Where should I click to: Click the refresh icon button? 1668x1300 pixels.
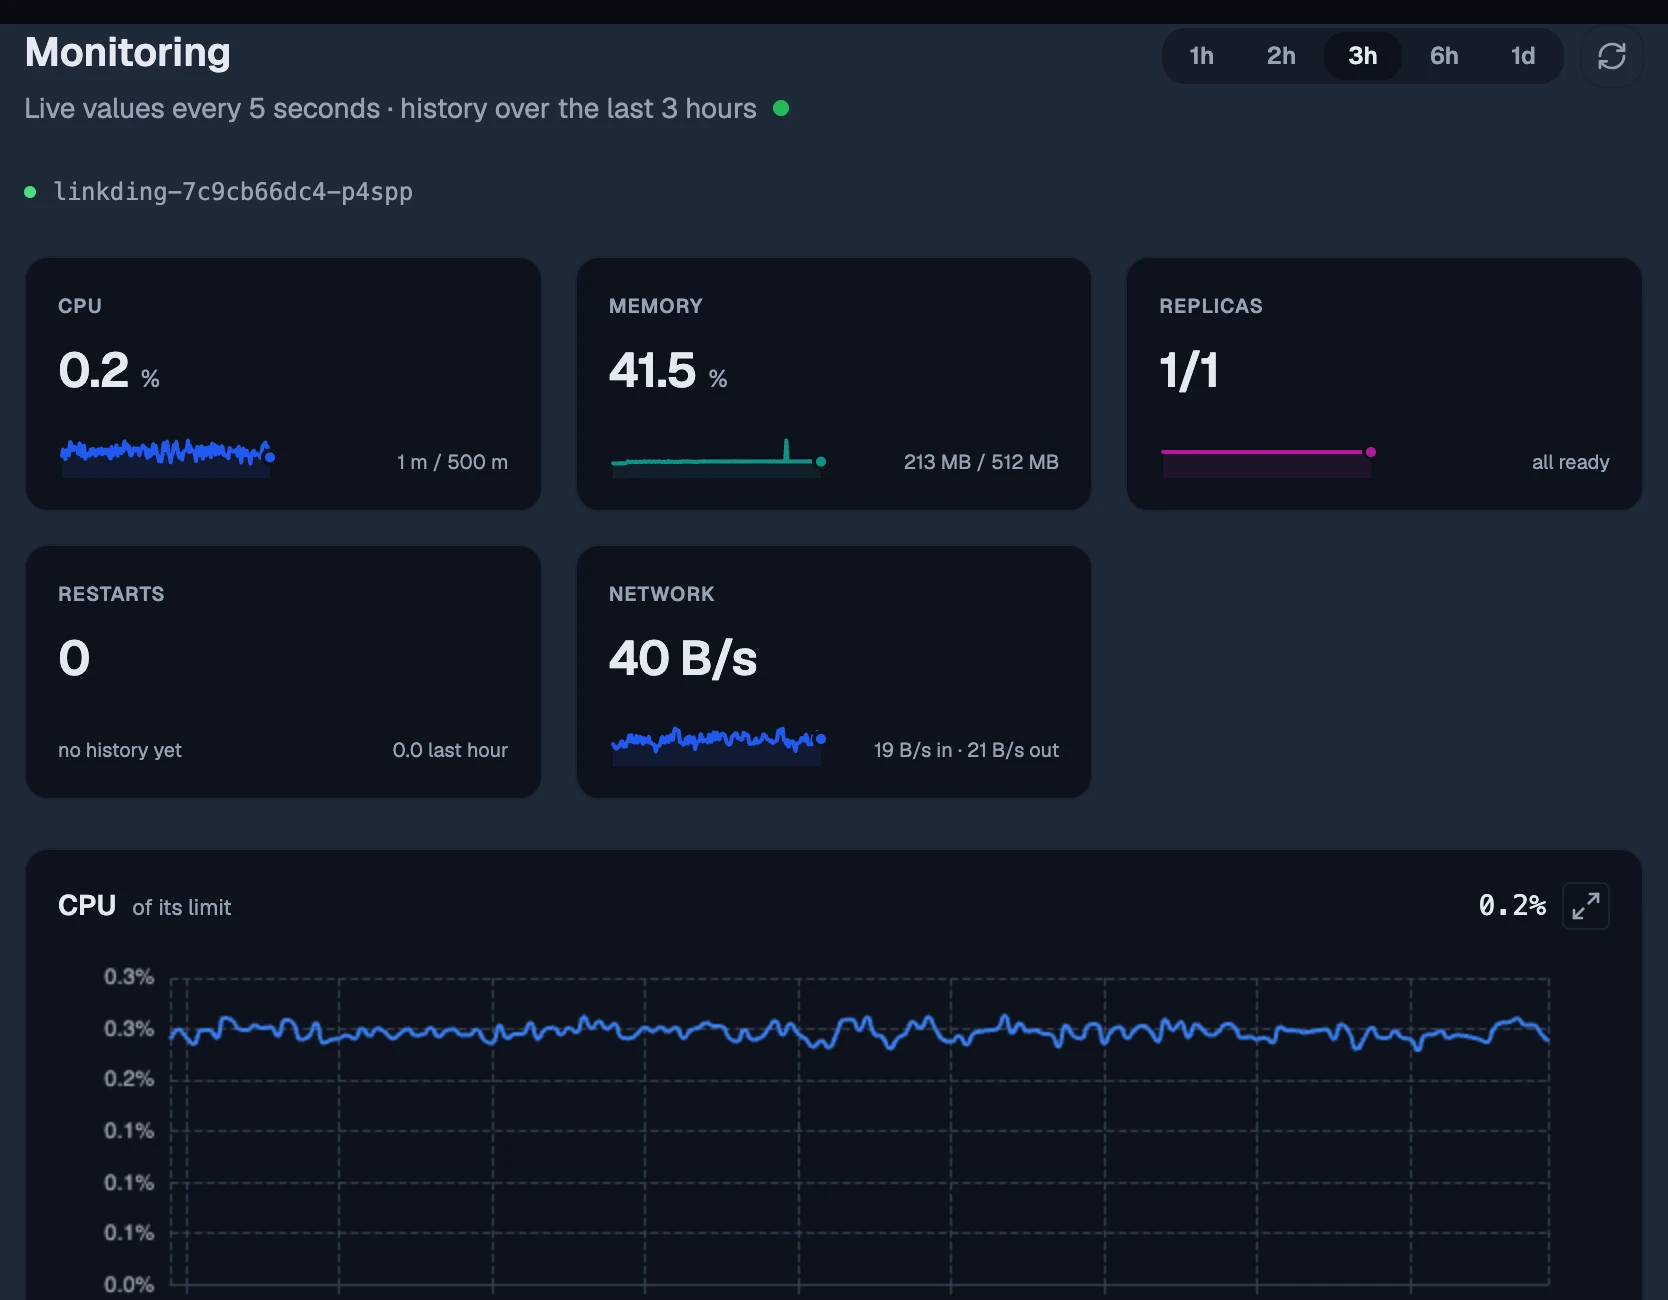[x=1611, y=56]
